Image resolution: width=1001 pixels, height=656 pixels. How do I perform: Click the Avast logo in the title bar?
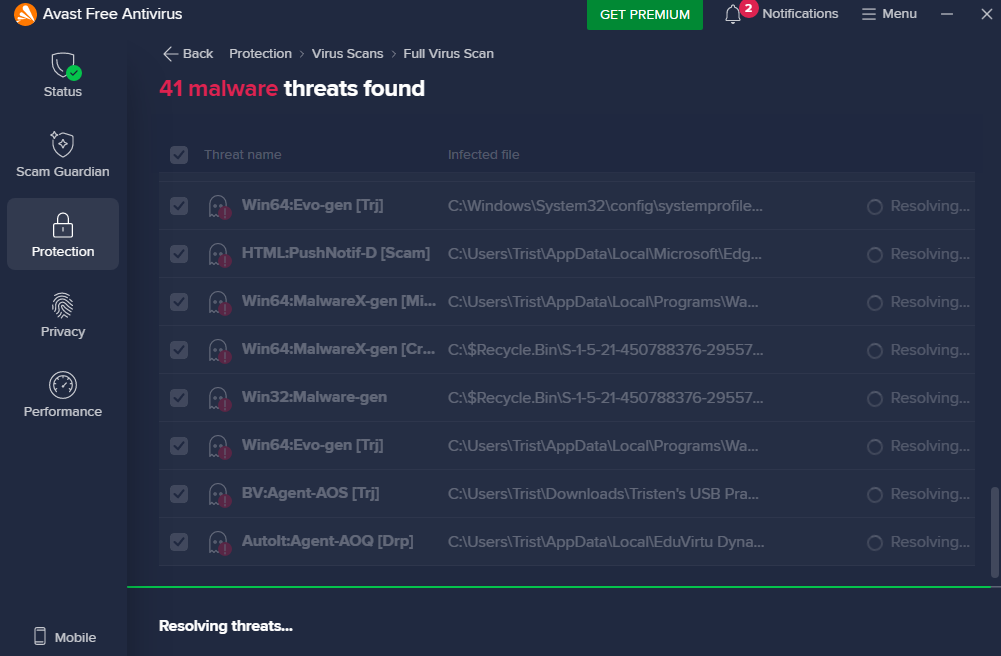[25, 14]
